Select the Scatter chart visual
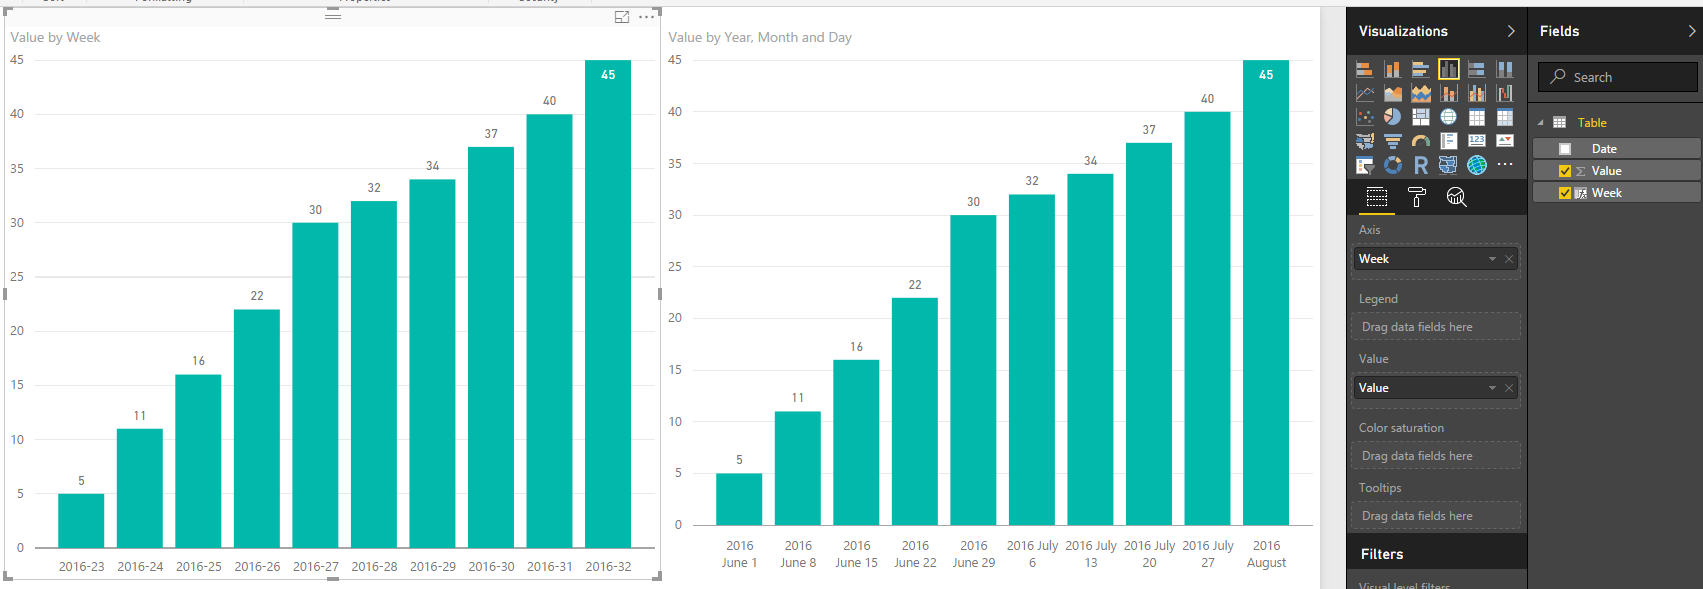Image resolution: width=1703 pixels, height=589 pixels. tap(1364, 117)
